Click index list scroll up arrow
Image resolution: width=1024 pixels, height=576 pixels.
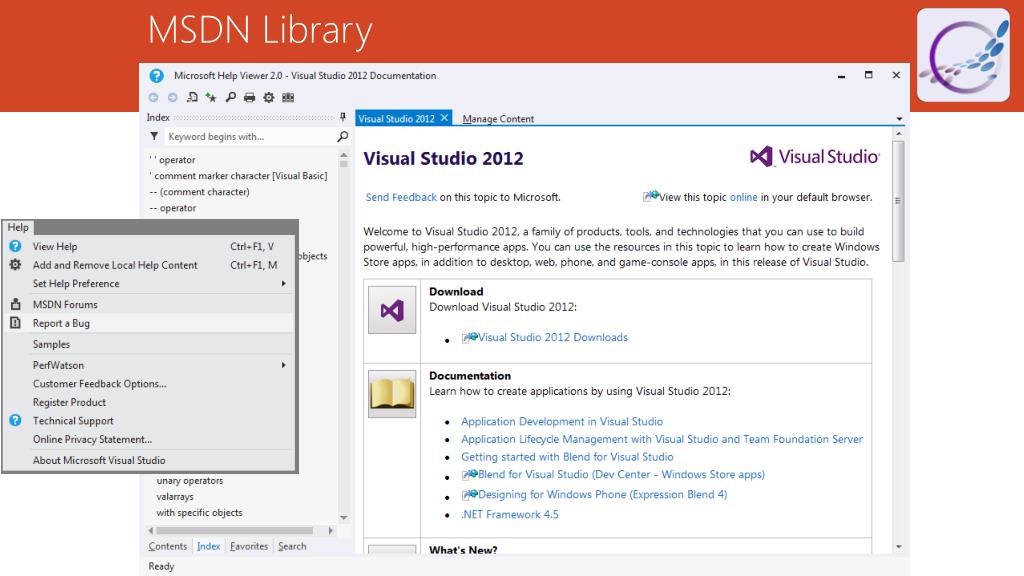344,155
